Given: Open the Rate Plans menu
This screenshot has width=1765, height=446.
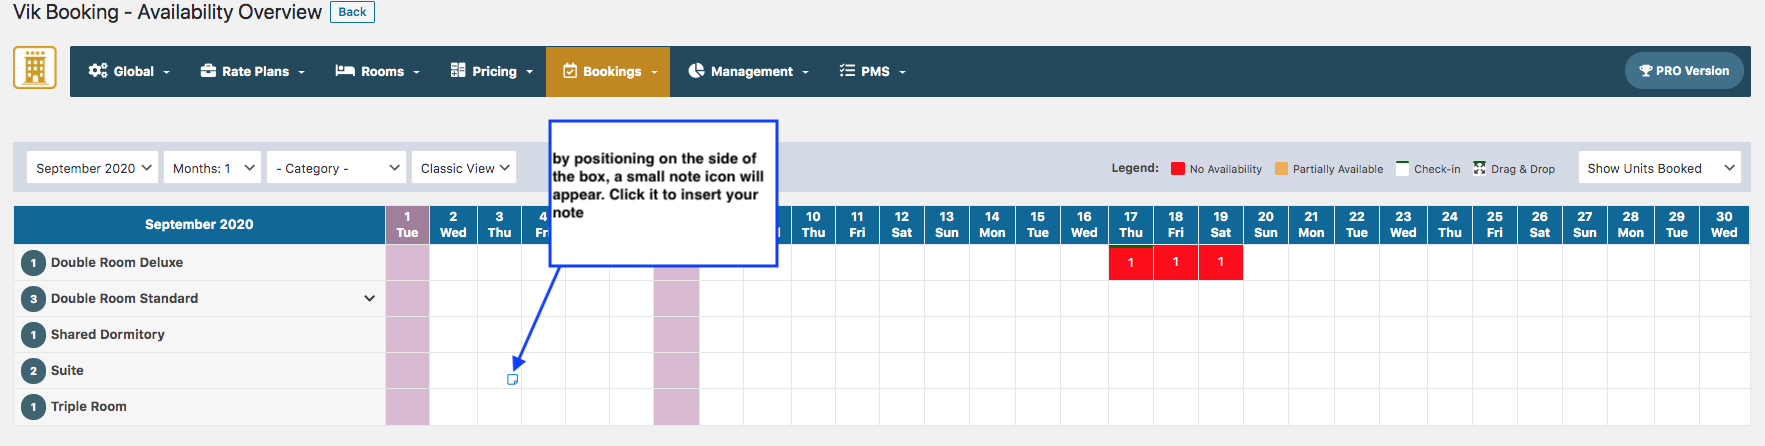Looking at the screenshot, I should (253, 72).
